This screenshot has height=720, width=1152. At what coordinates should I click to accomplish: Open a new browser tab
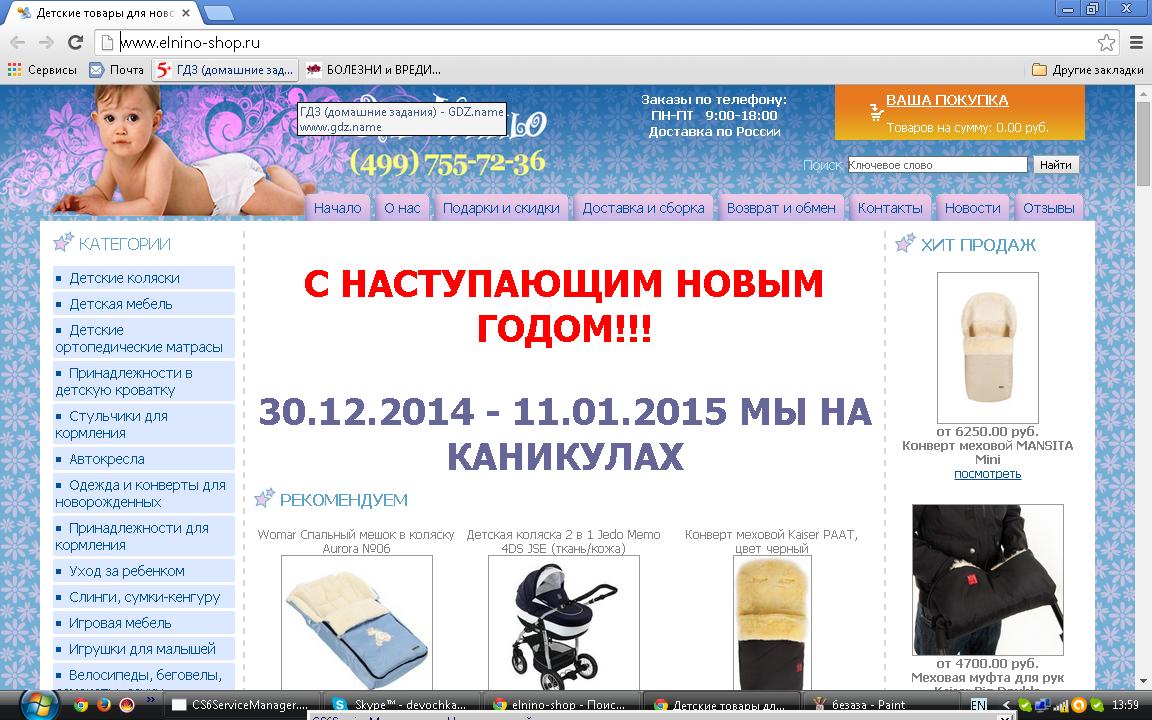tap(218, 13)
